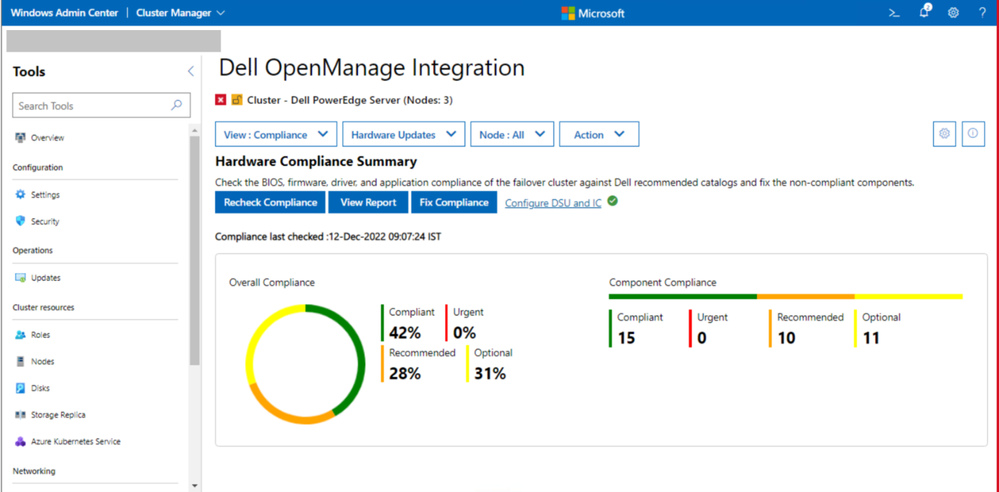Click the Compliant 42% value
Screen dimensions: 999x492
(405, 333)
